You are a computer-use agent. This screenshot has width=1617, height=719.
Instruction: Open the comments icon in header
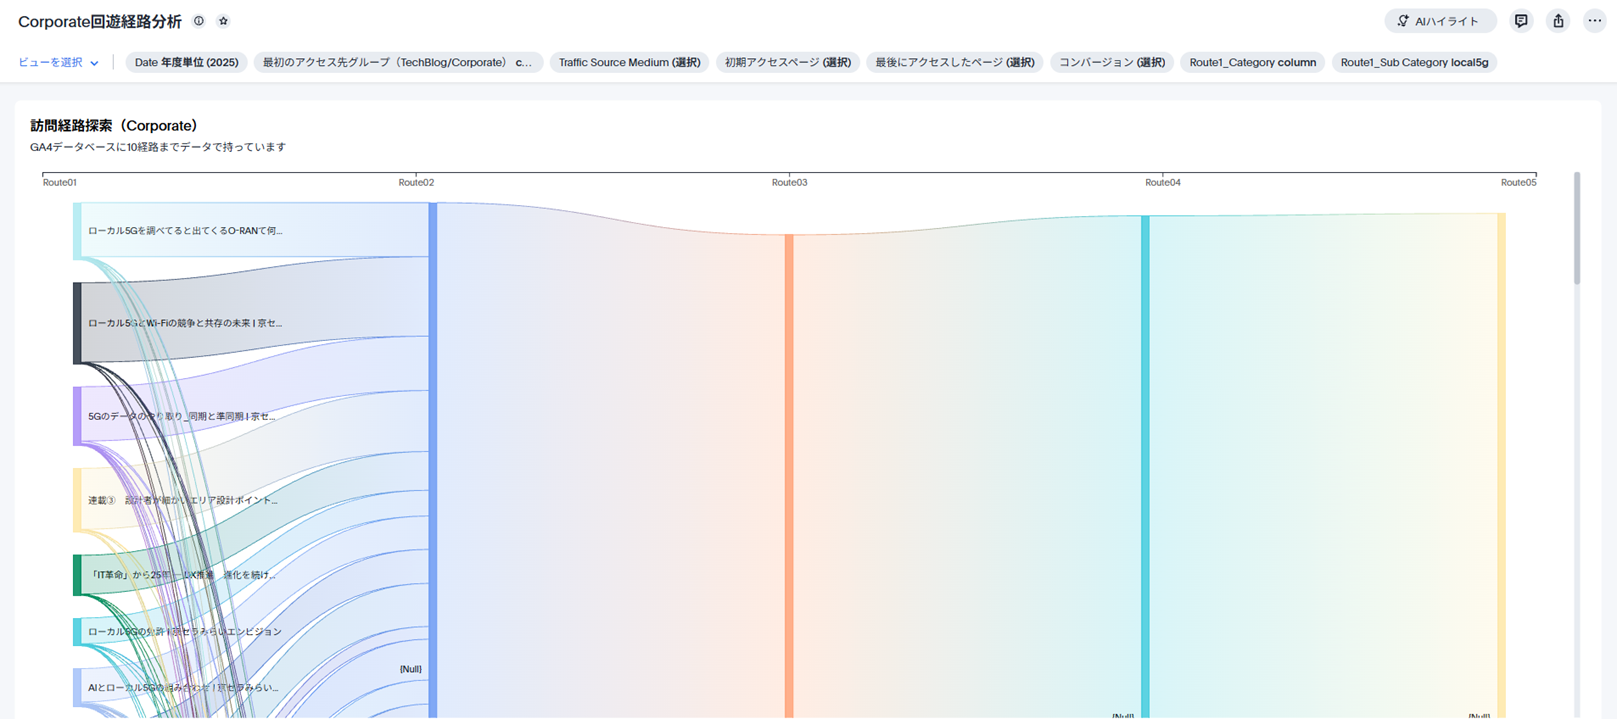(1521, 21)
